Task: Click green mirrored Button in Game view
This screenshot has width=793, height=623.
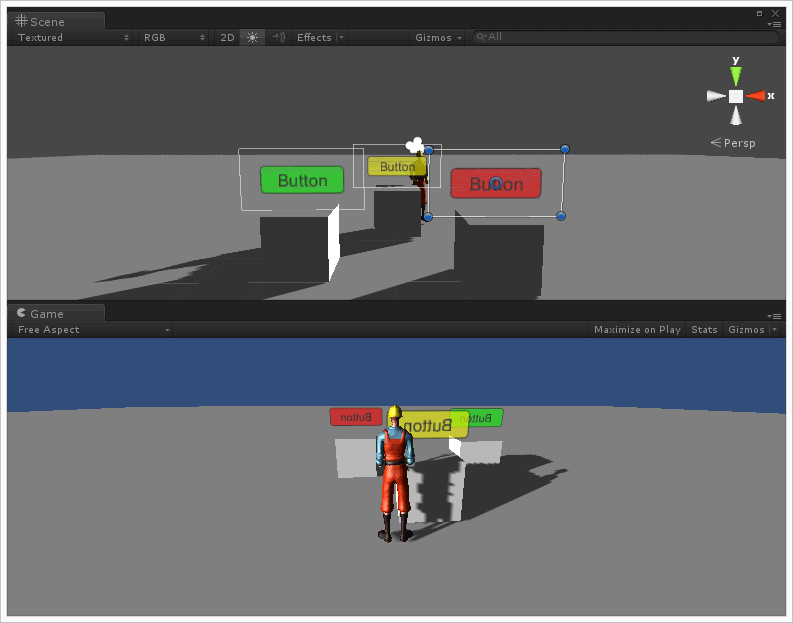Action: click(x=480, y=418)
